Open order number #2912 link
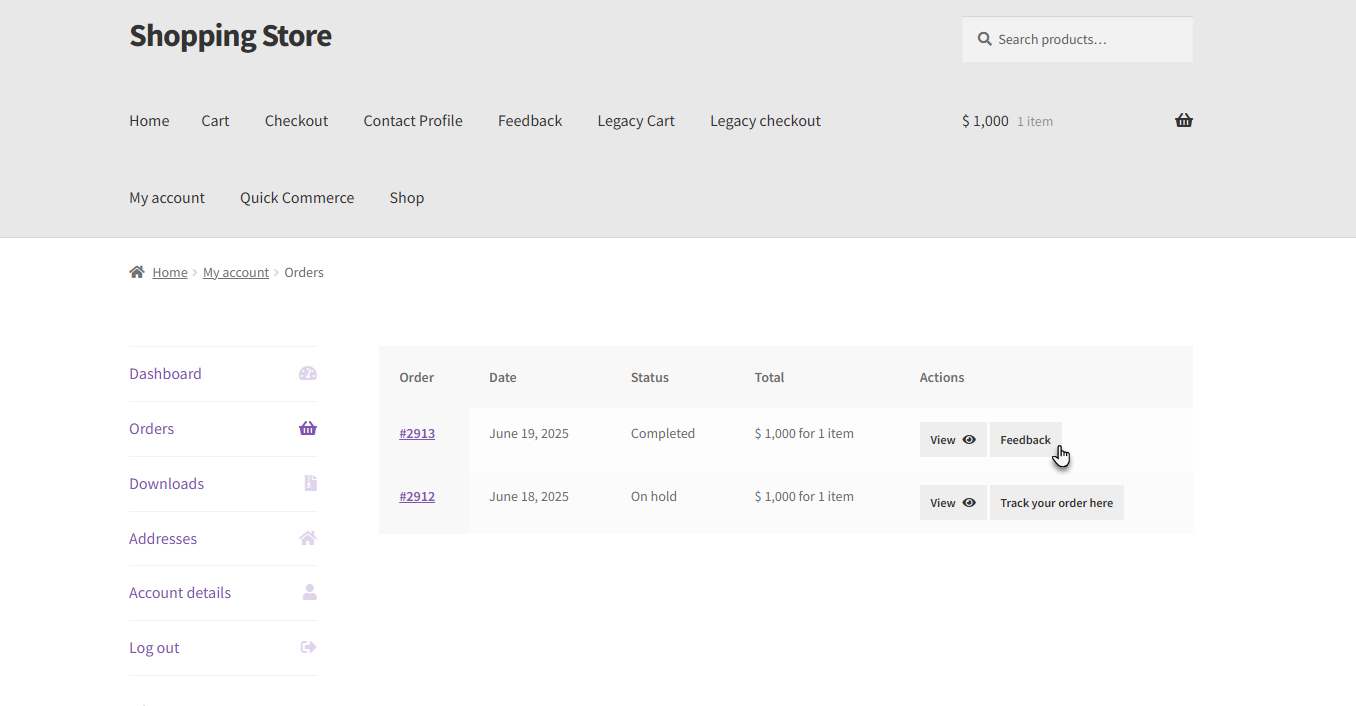Screen dimensions: 1356x706 click(417, 497)
